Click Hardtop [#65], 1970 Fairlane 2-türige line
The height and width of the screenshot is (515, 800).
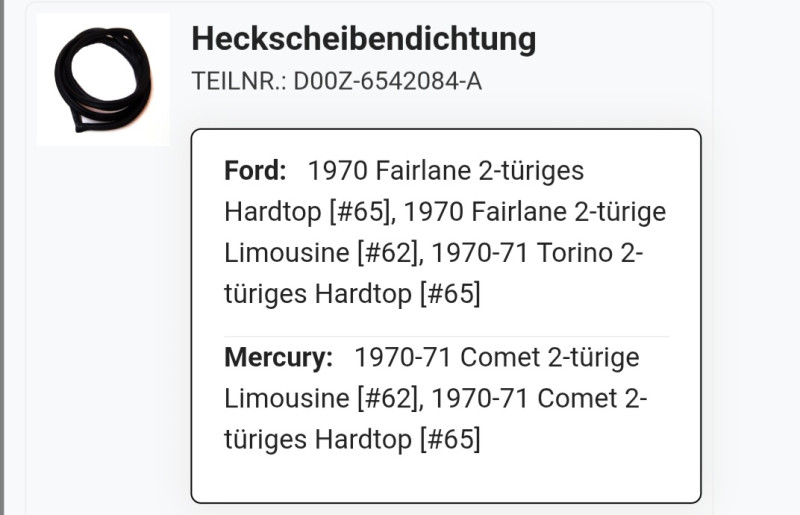tap(445, 212)
